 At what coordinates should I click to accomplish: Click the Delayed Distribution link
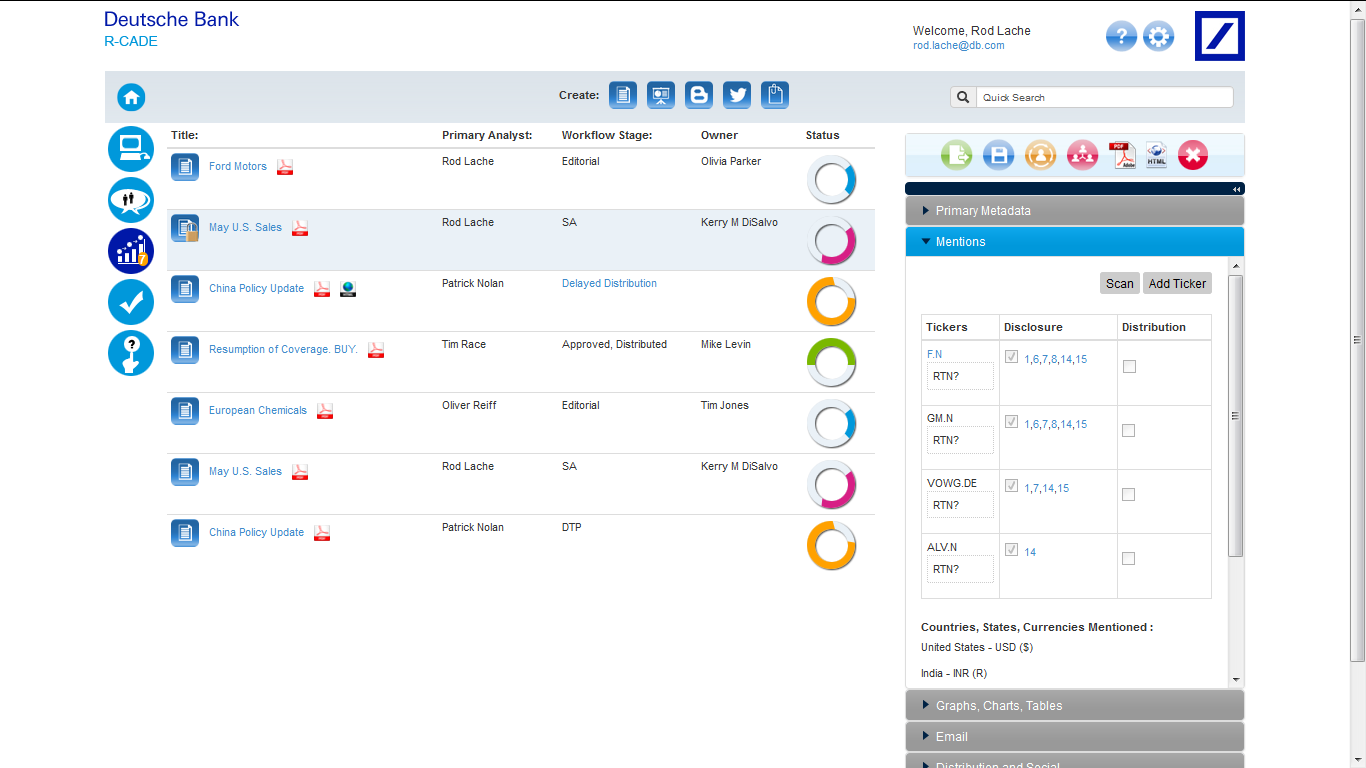tap(609, 284)
